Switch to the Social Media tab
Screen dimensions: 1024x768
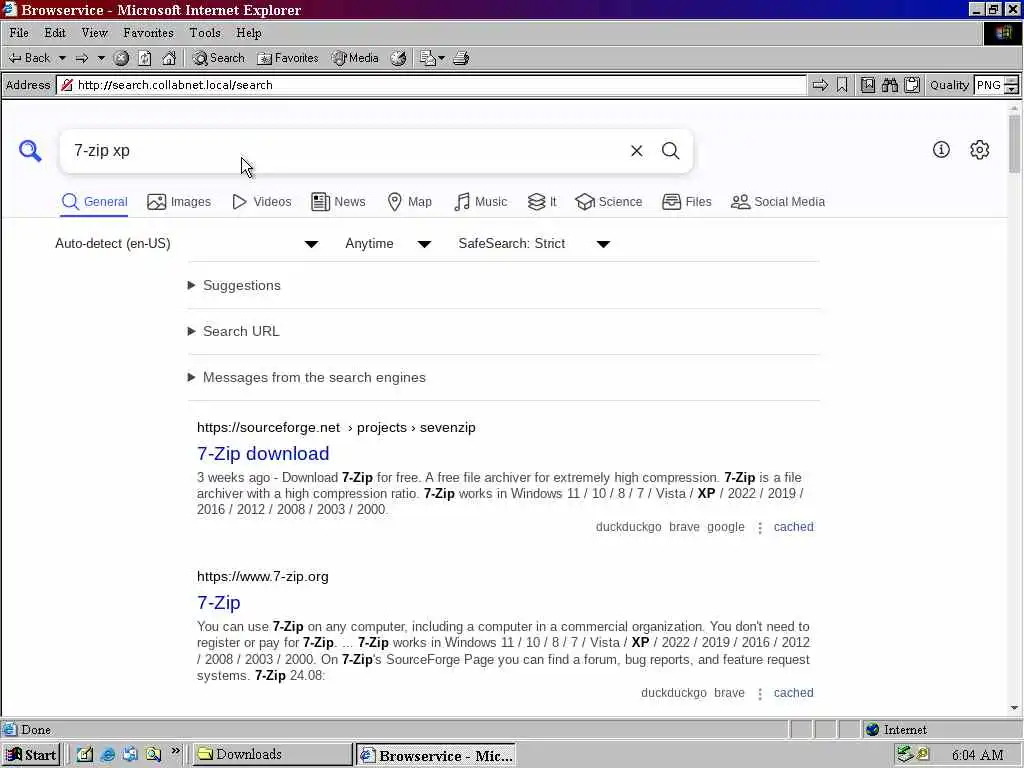(x=778, y=202)
